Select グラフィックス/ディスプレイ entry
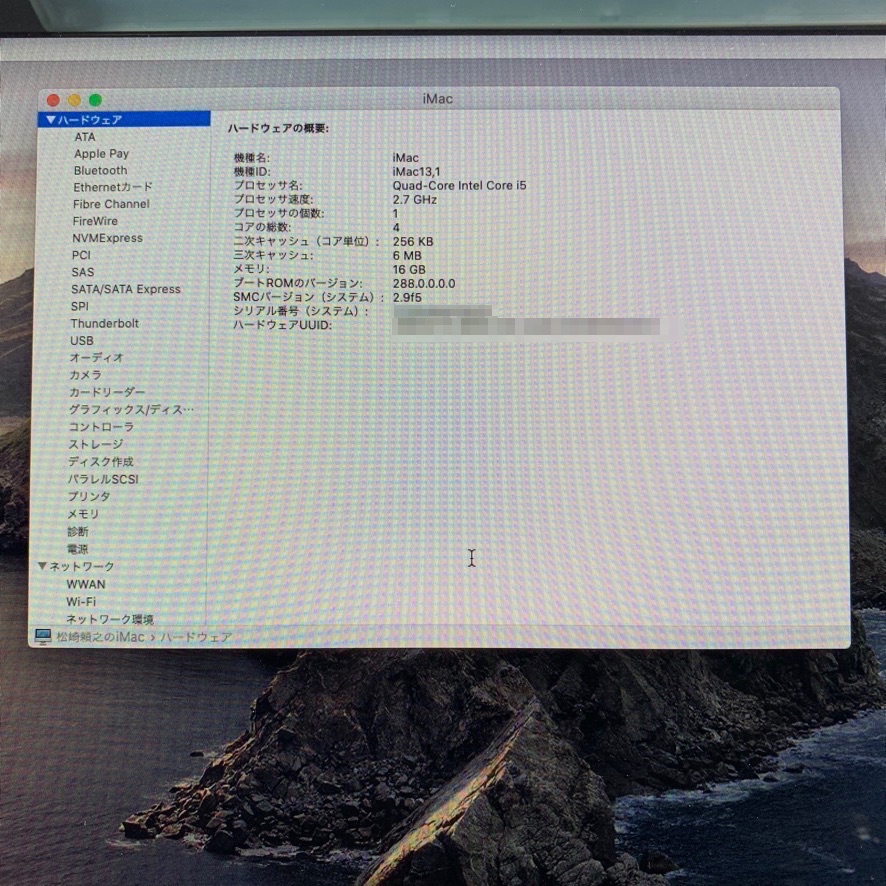The height and width of the screenshot is (886, 886). pyautogui.click(x=131, y=410)
